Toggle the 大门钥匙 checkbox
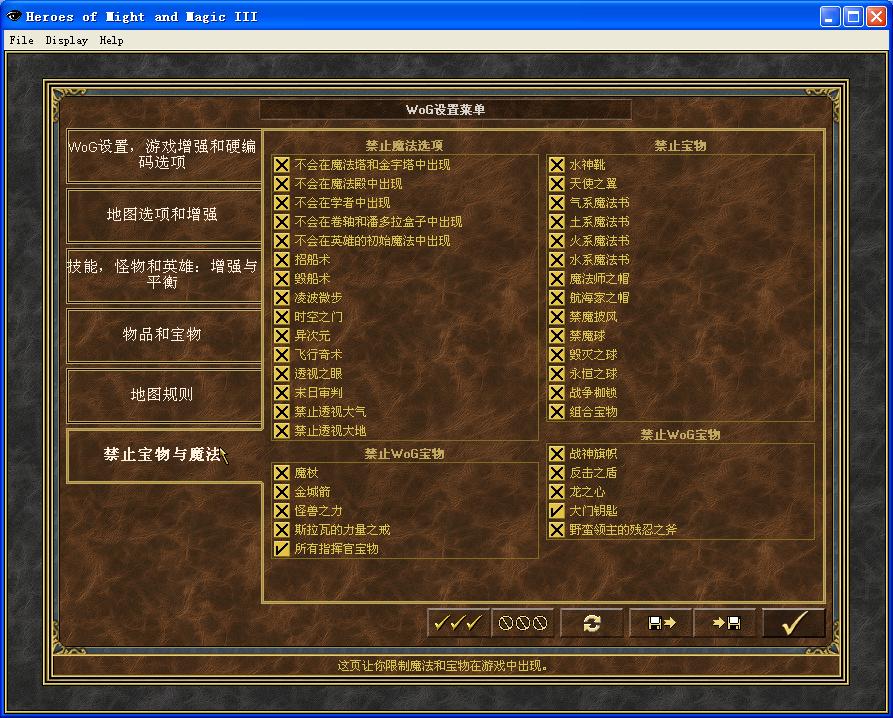 coord(556,511)
